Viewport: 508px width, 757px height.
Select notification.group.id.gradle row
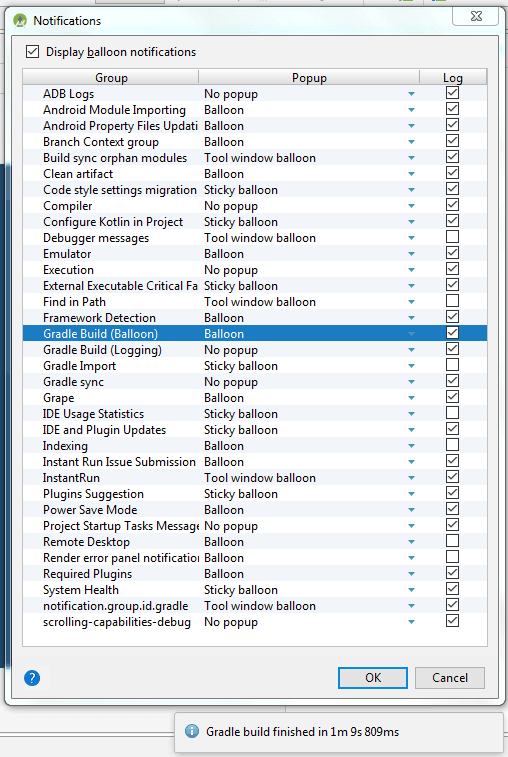[x=255, y=606]
